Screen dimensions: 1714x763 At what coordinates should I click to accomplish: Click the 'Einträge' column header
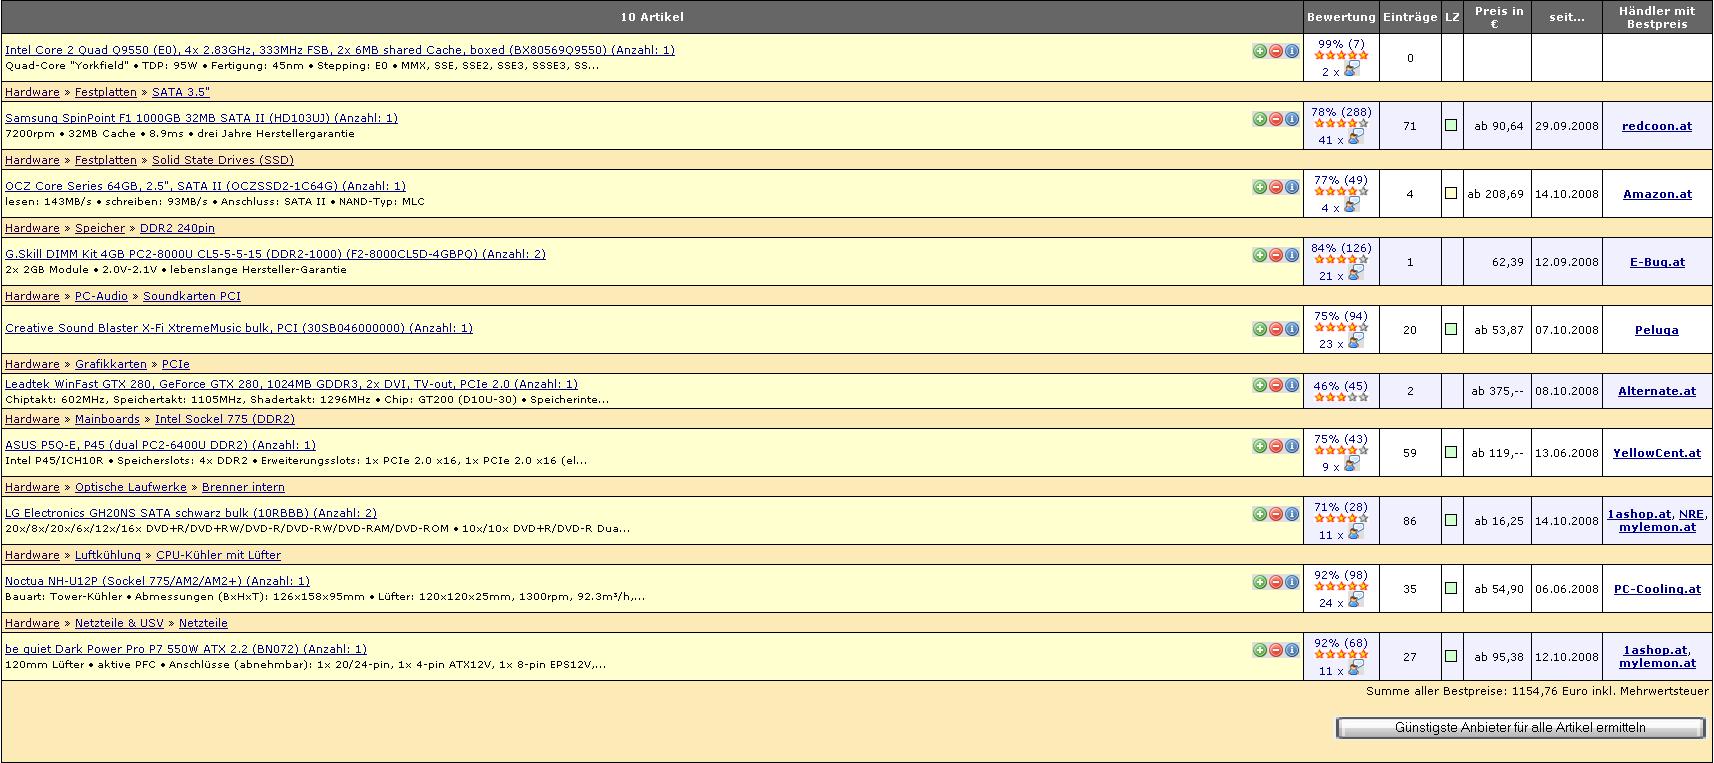[1410, 17]
